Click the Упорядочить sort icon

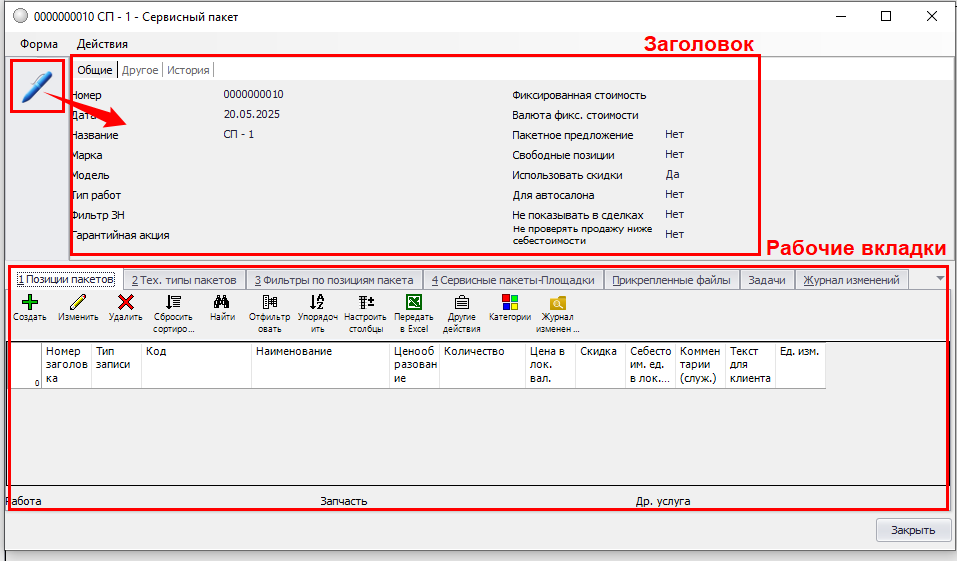pyautogui.click(x=317, y=302)
